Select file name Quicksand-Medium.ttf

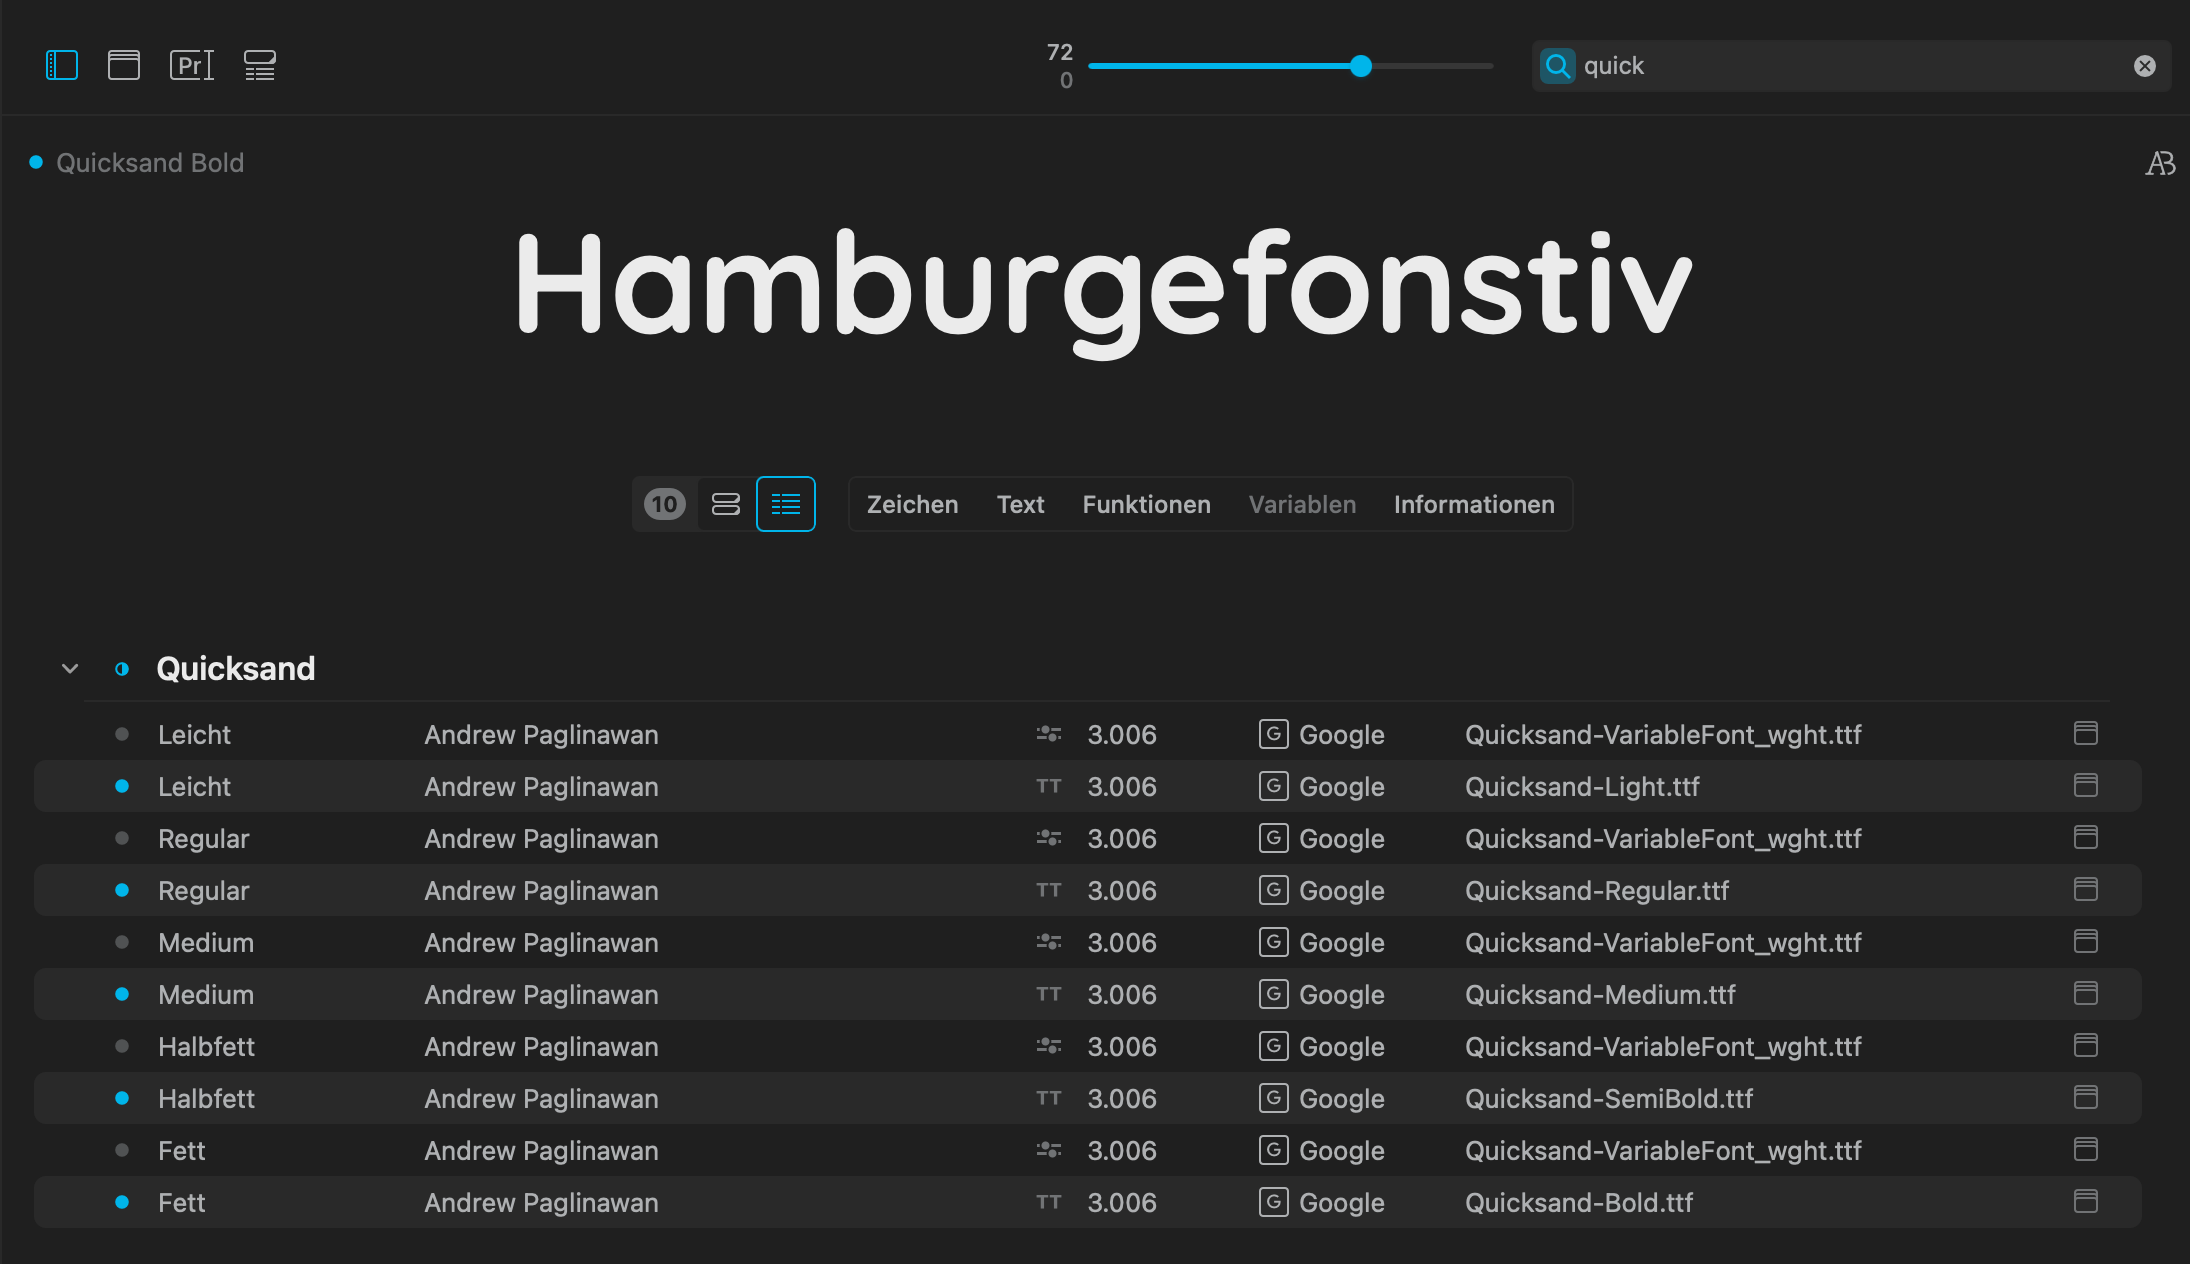[x=1600, y=994]
